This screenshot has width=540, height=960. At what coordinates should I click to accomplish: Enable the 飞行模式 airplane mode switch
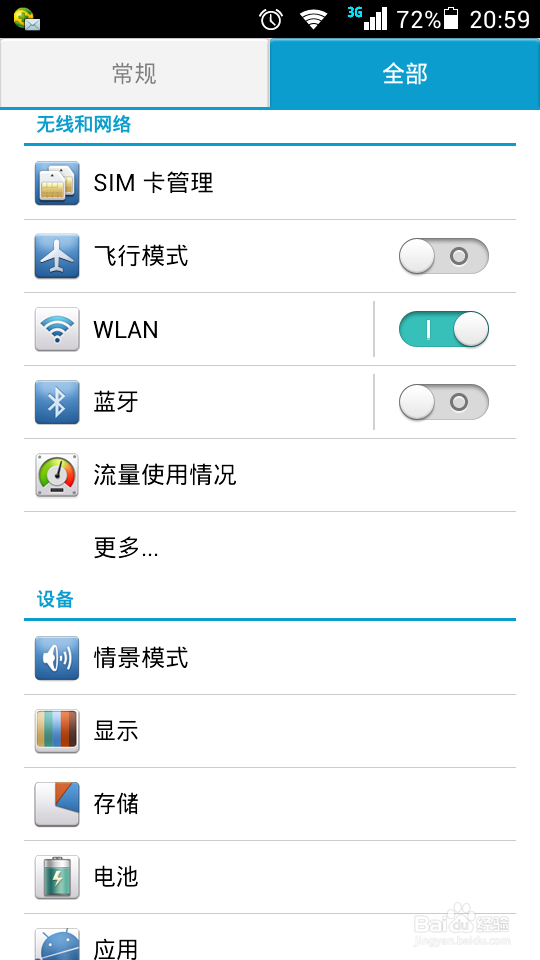(x=444, y=256)
